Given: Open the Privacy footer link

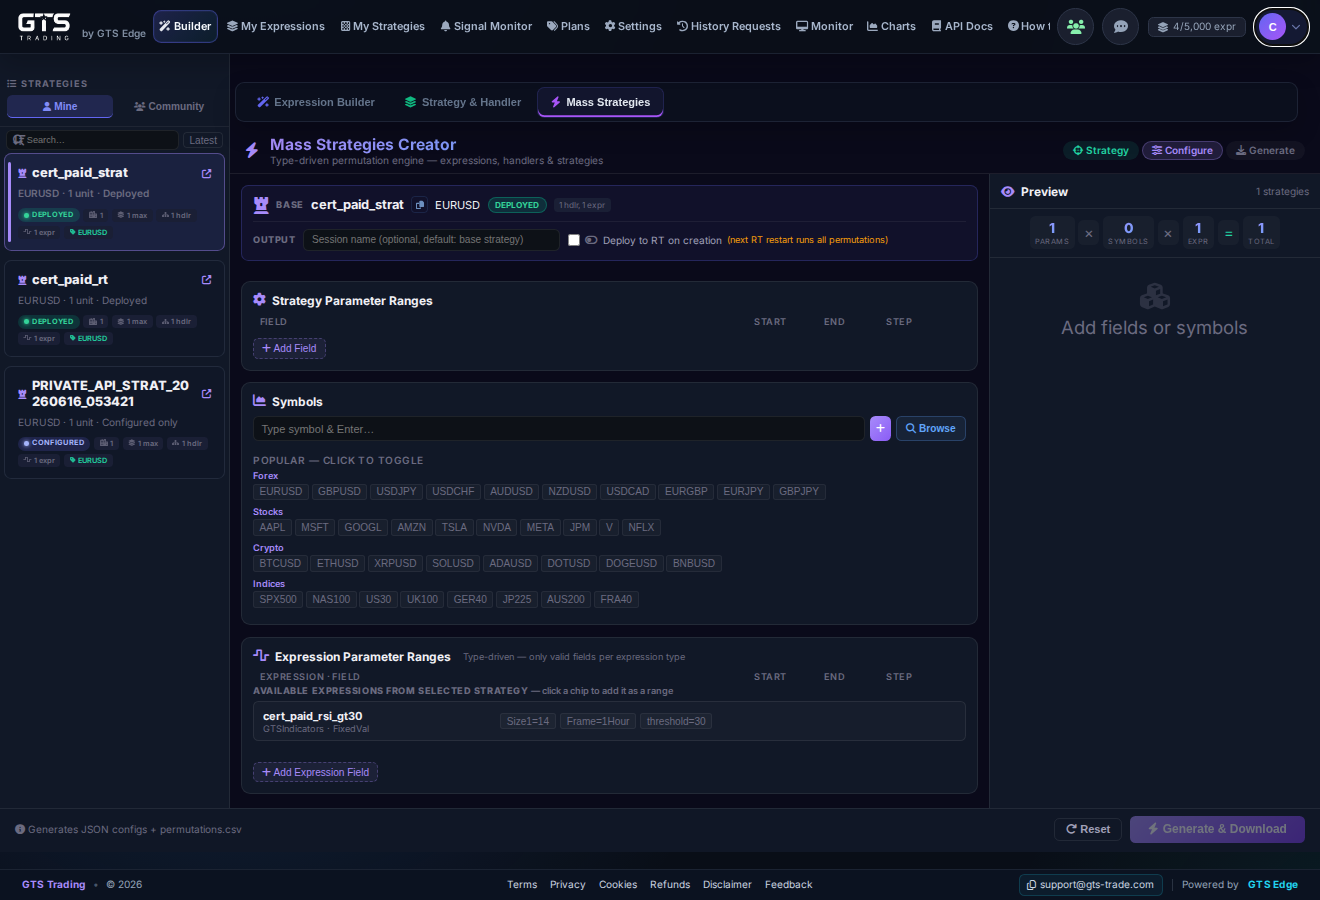Looking at the screenshot, I should pyautogui.click(x=567, y=884).
